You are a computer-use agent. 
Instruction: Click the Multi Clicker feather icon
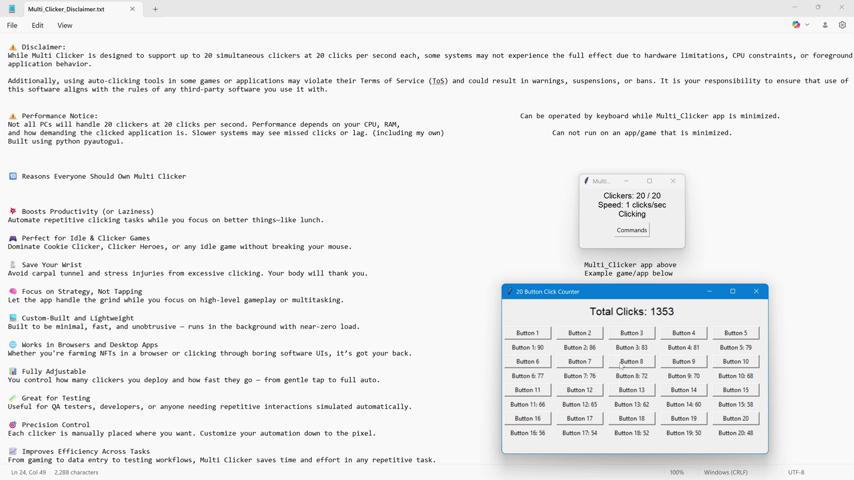click(x=587, y=181)
